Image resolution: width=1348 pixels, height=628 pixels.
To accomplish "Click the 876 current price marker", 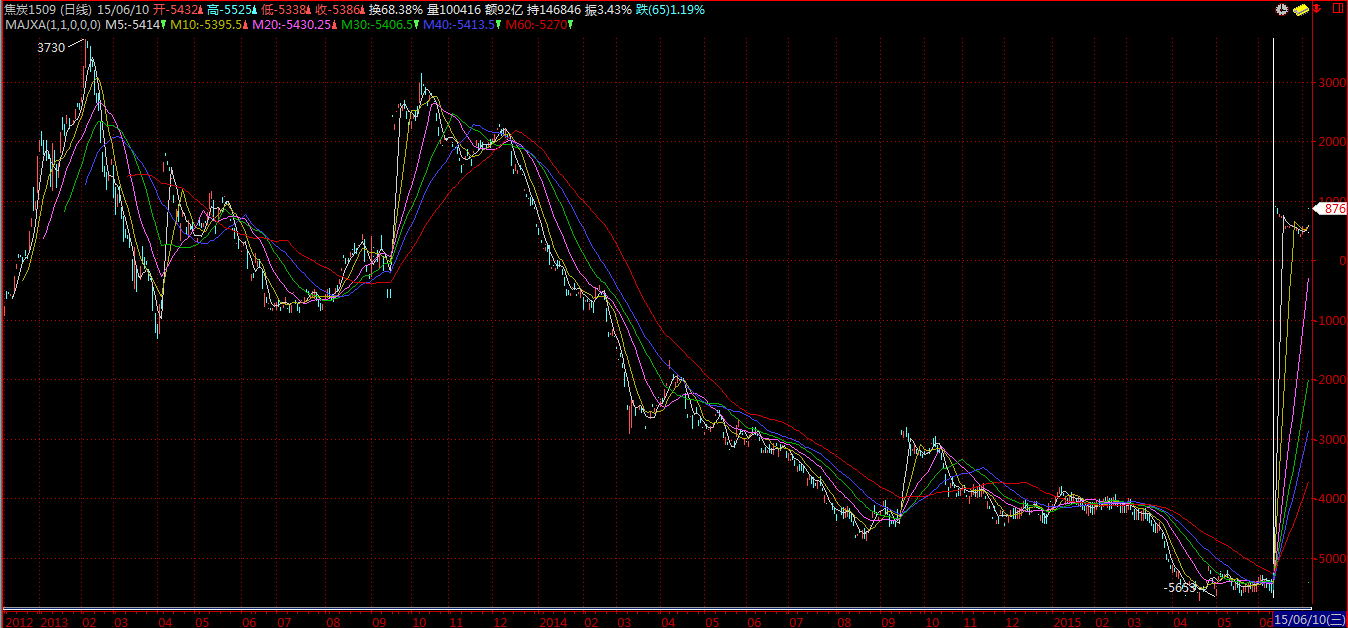I will (1334, 209).
